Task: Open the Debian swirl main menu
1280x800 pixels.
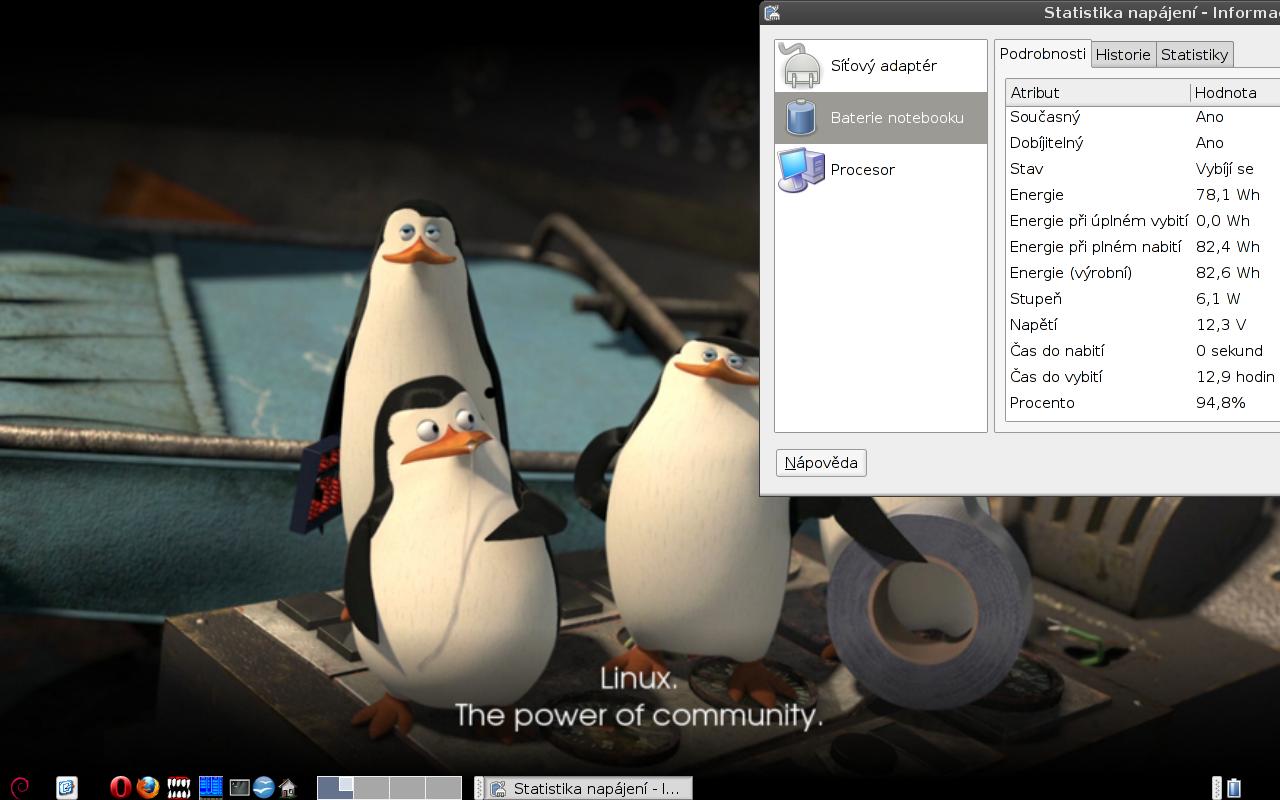Action: coord(19,787)
